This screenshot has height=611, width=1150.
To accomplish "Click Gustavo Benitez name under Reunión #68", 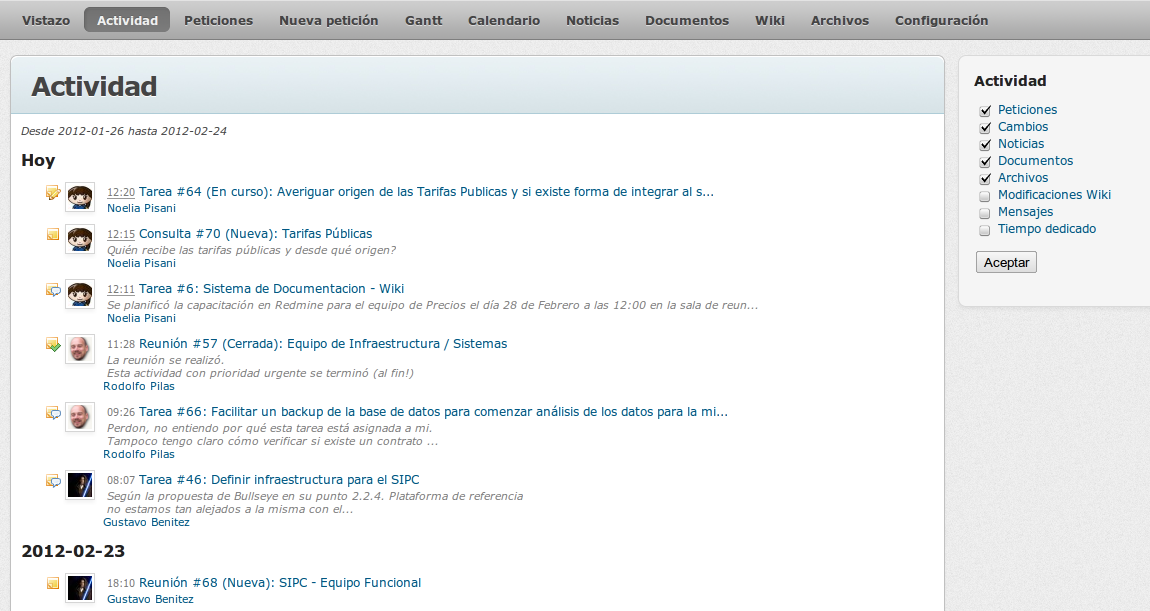I will tap(150, 600).
